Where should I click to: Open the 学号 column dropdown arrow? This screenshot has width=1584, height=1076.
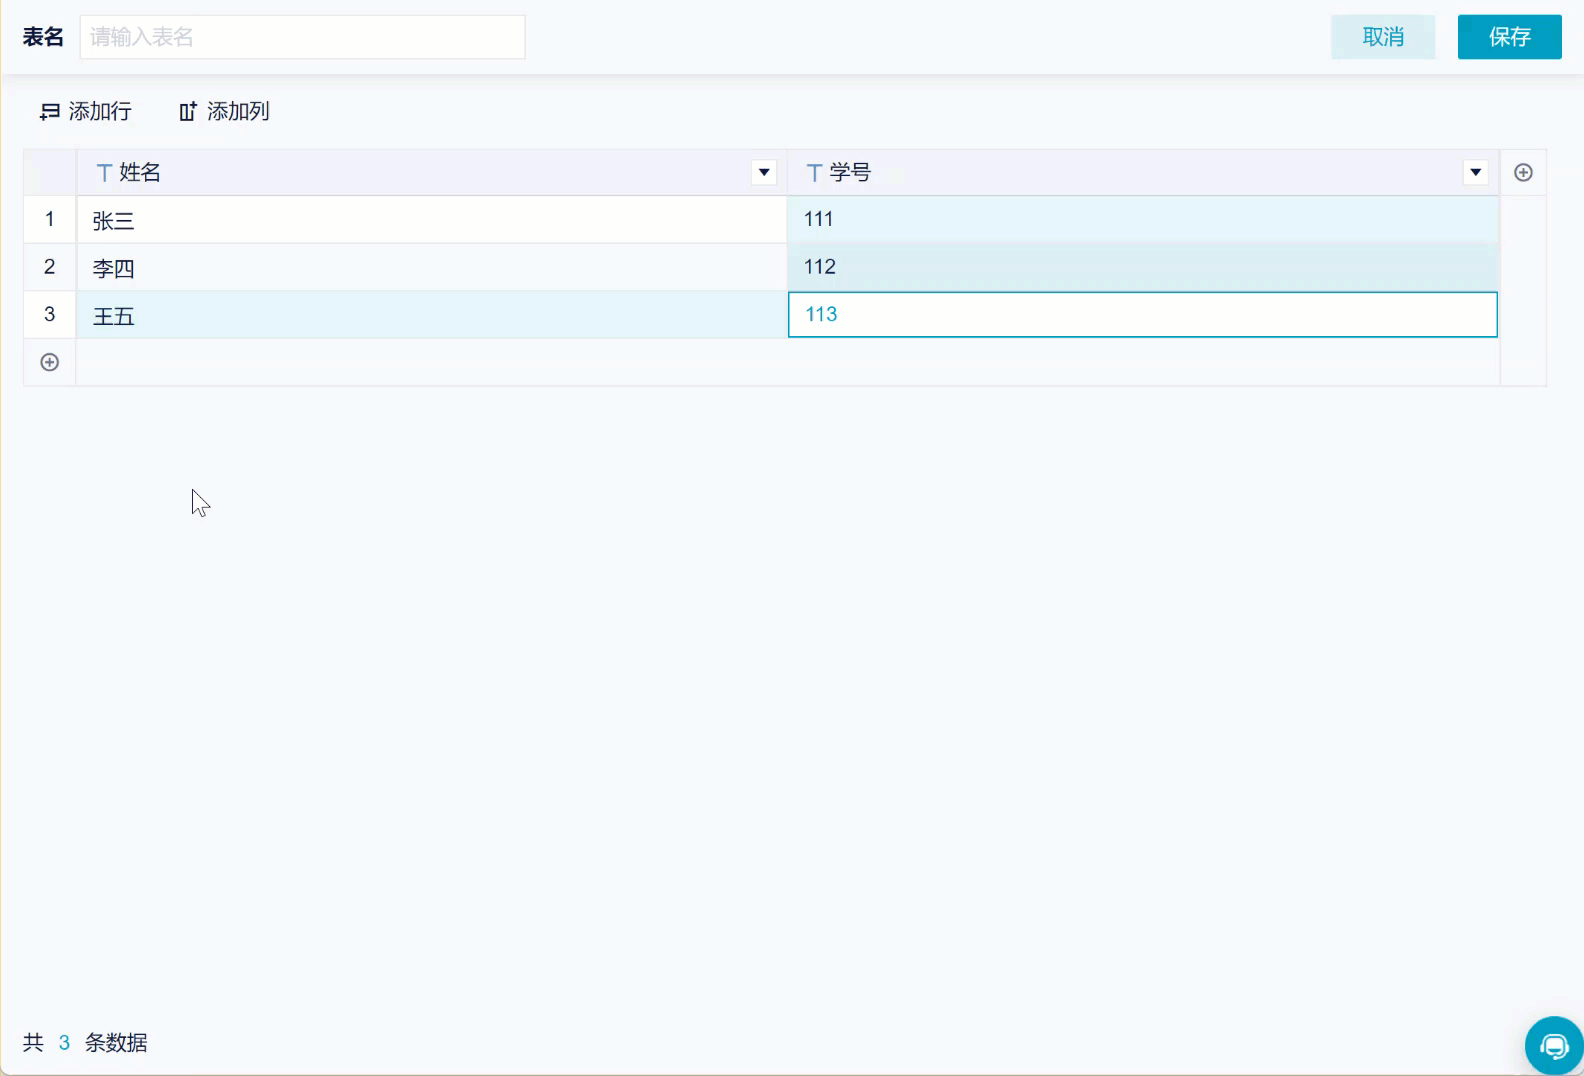pos(1475,173)
